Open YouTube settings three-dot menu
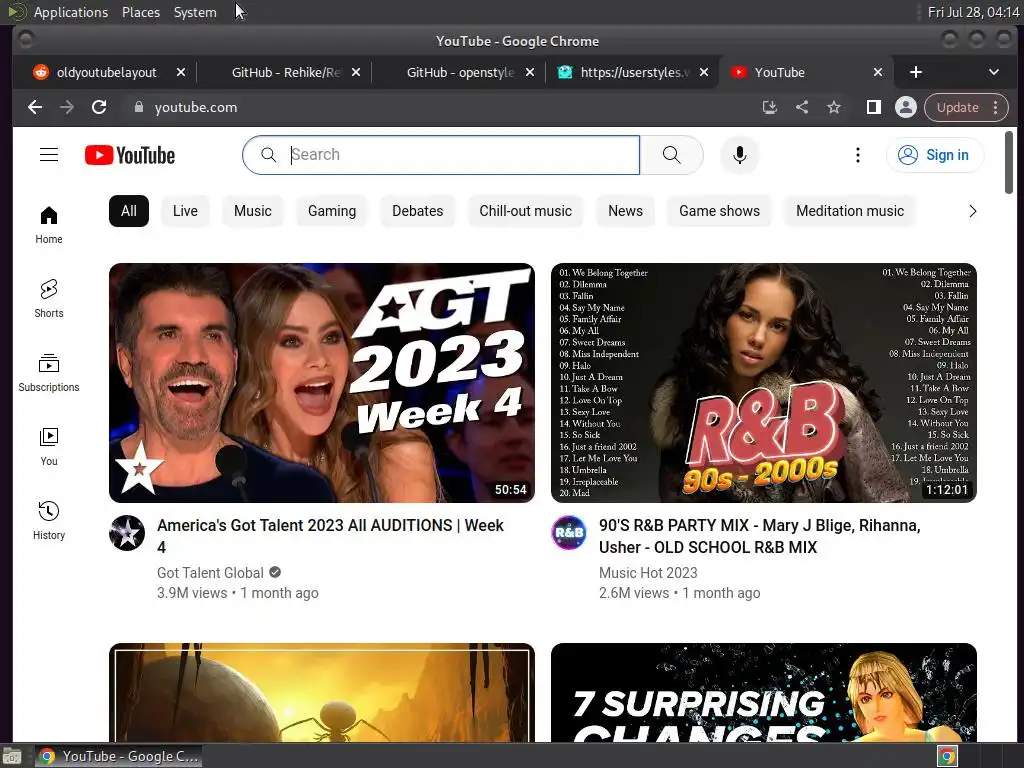1024x768 pixels. click(857, 155)
